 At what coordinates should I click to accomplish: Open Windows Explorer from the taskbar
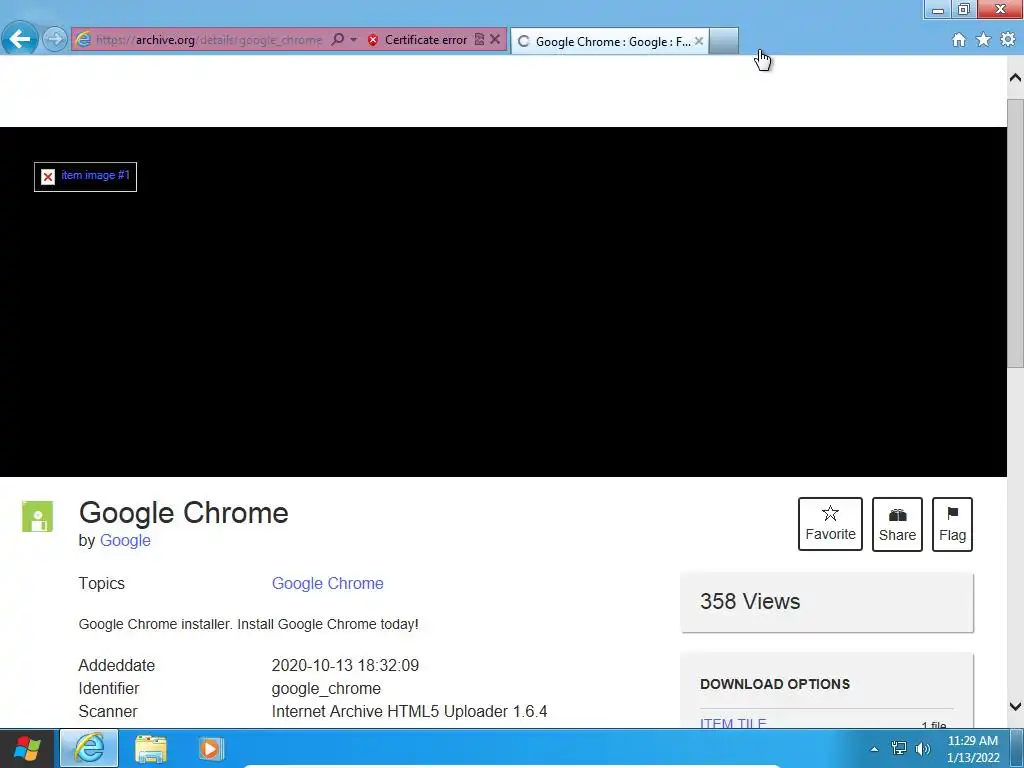click(150, 748)
